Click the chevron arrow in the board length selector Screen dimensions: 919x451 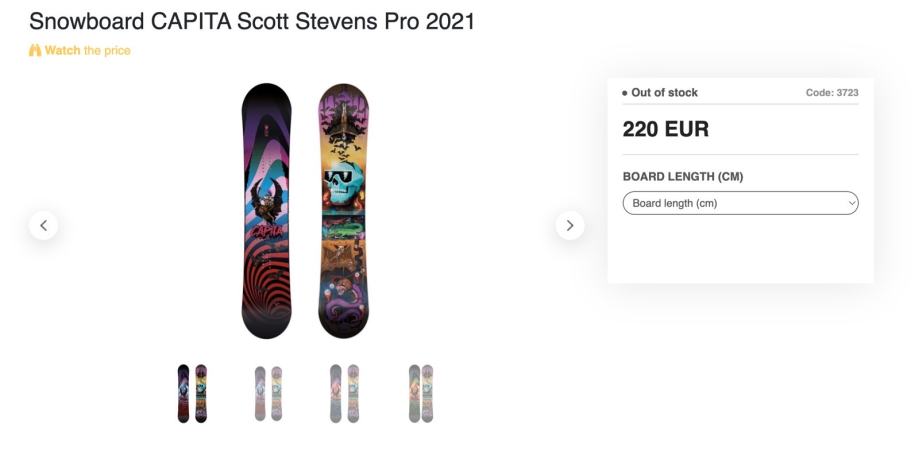click(852, 203)
